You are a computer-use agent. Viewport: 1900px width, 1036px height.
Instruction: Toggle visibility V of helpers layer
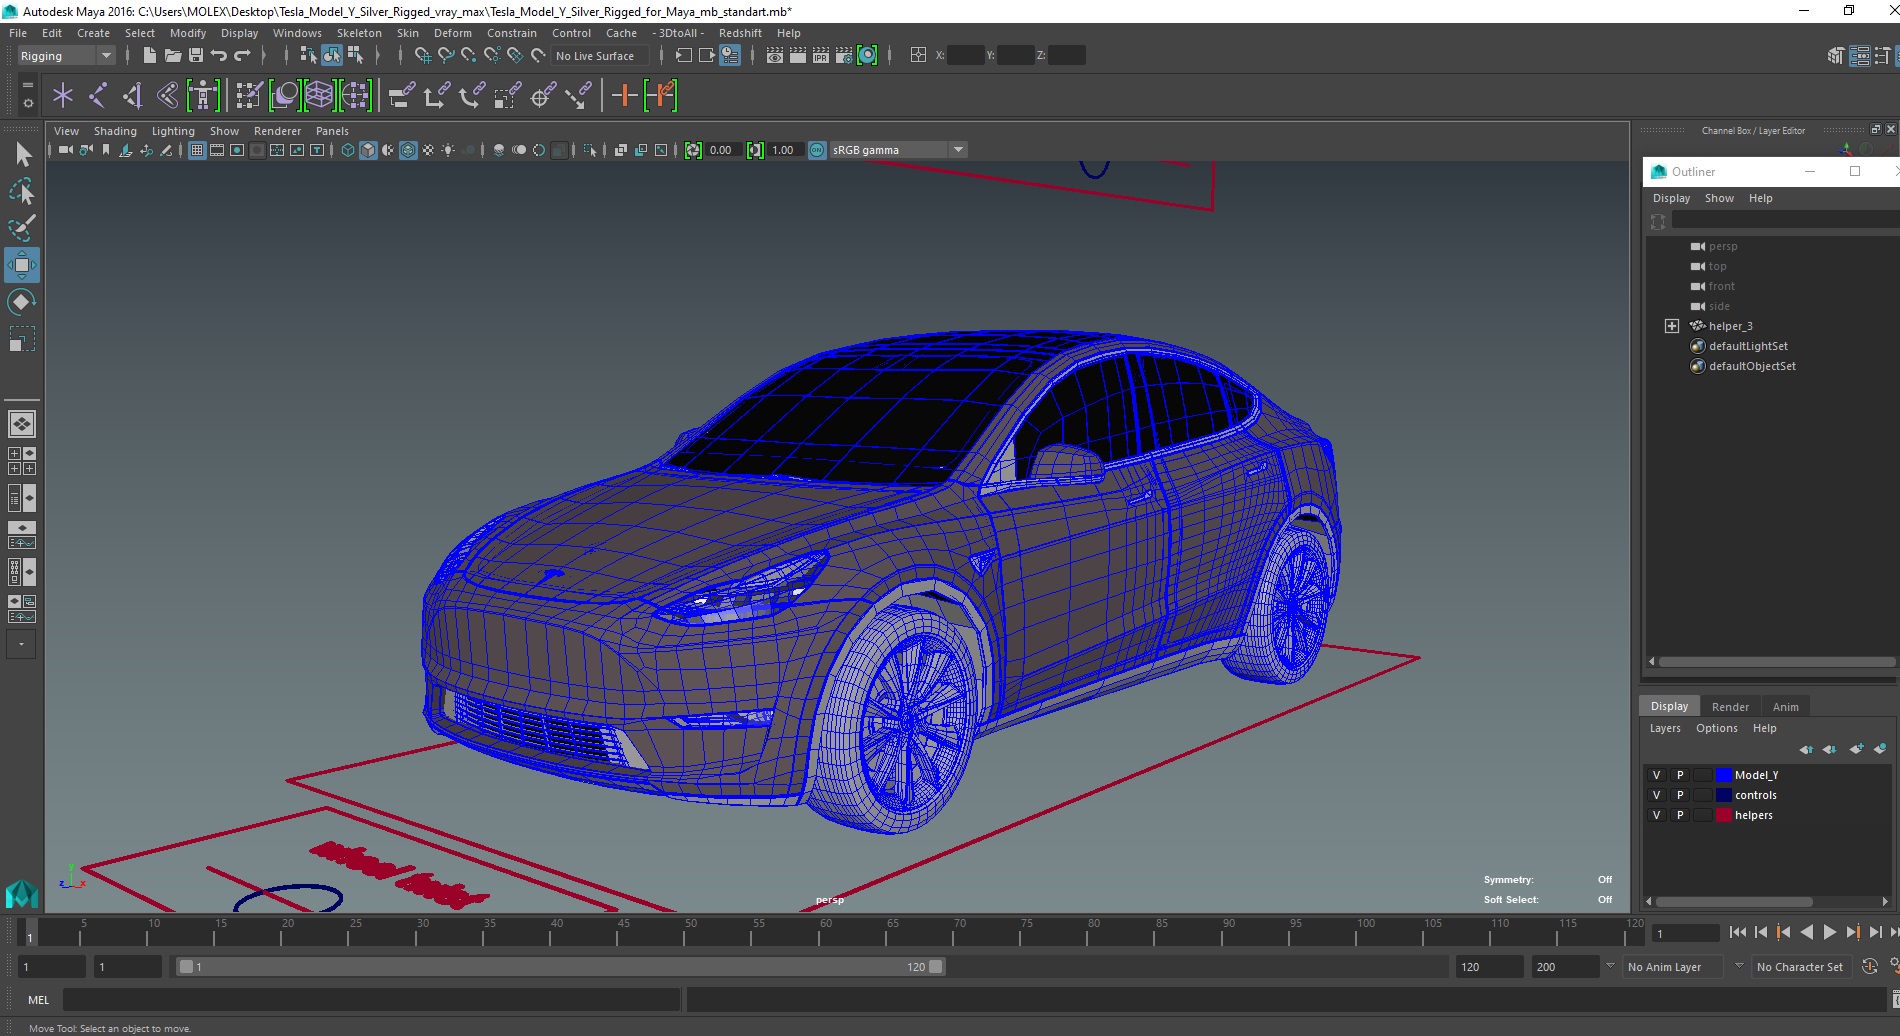coord(1656,815)
